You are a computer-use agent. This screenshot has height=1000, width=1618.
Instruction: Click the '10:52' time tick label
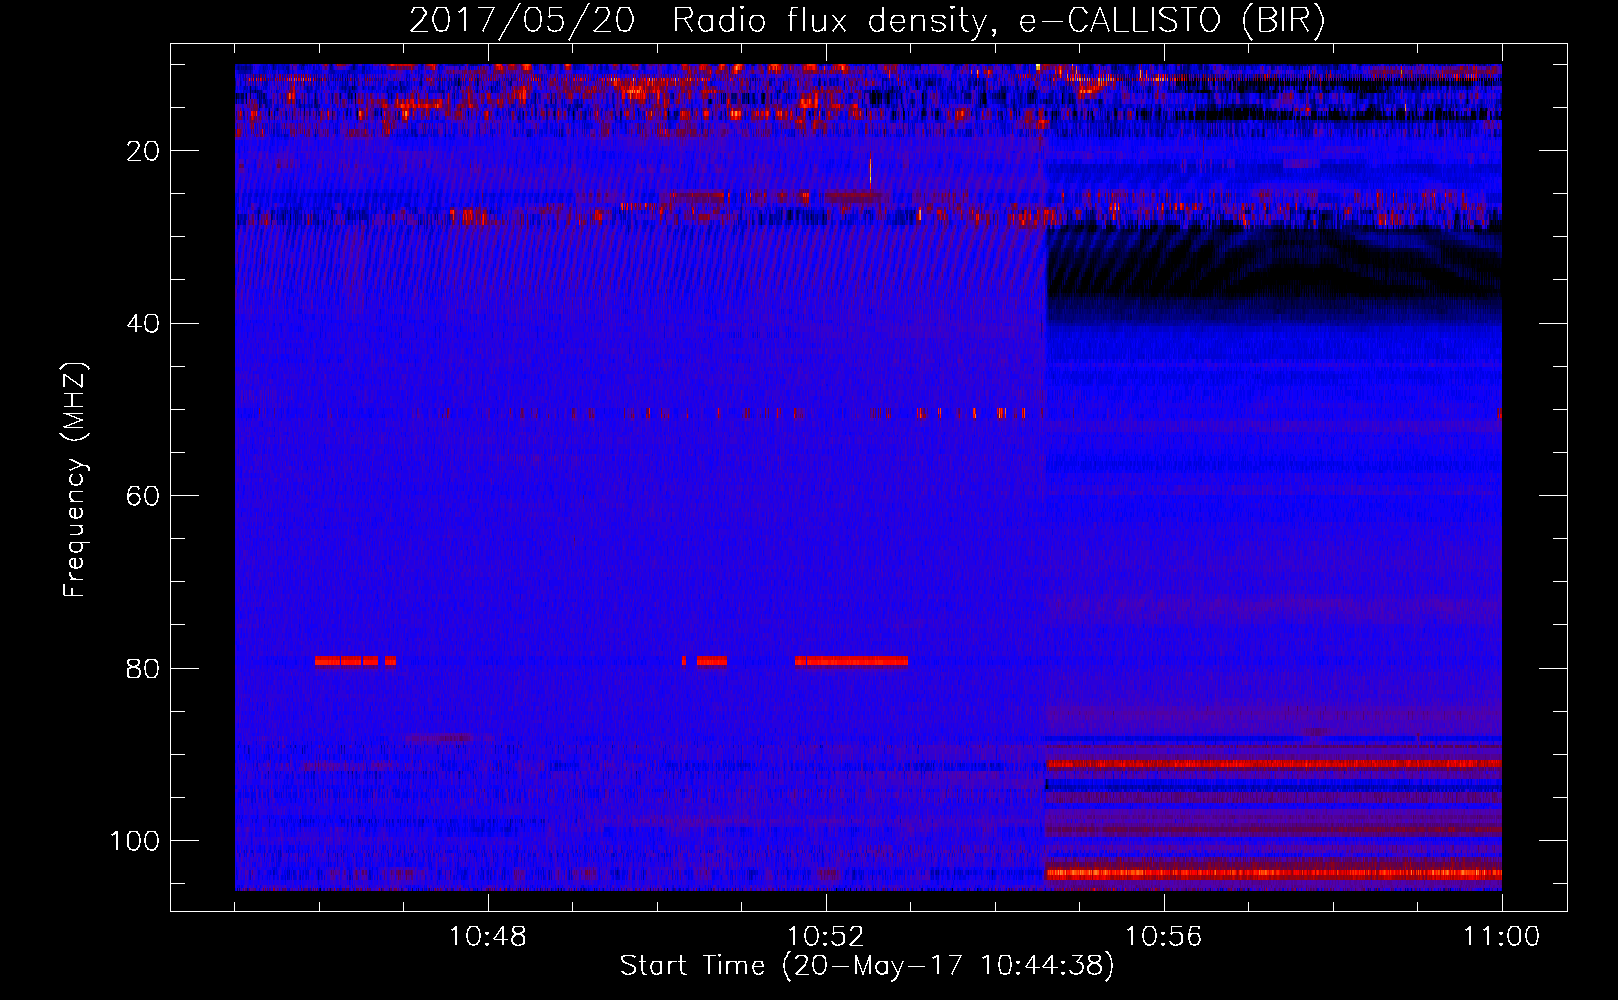tap(826, 937)
